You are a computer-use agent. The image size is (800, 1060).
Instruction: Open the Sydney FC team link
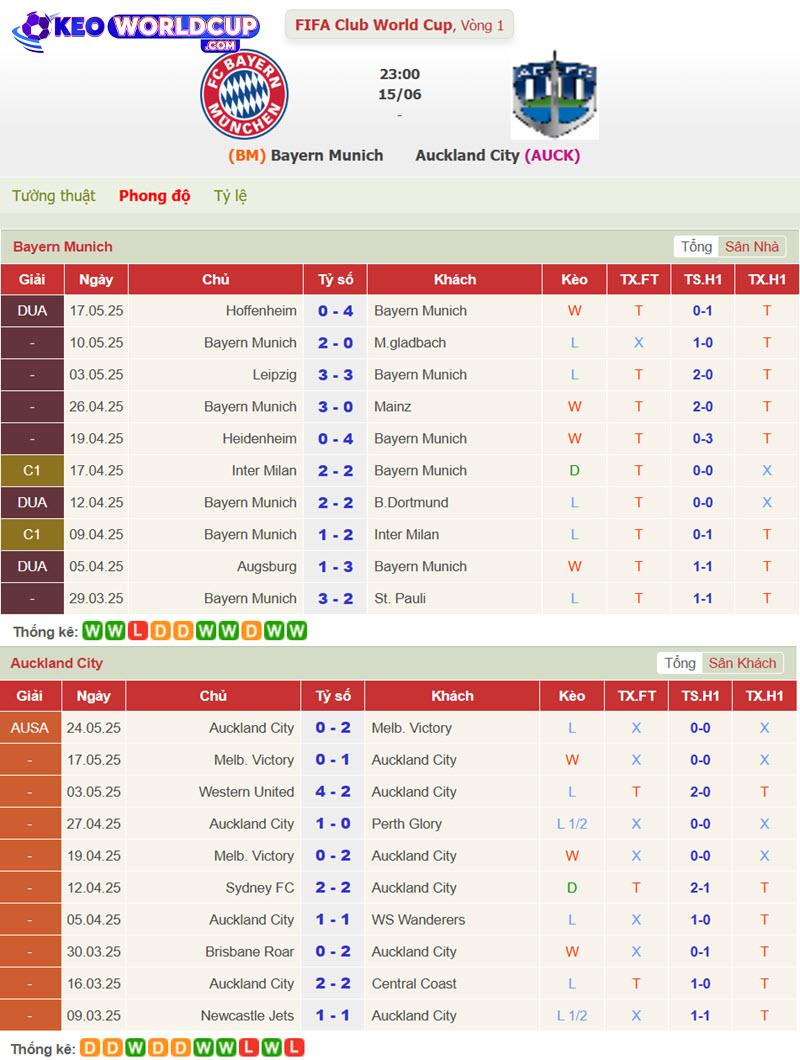pos(260,888)
